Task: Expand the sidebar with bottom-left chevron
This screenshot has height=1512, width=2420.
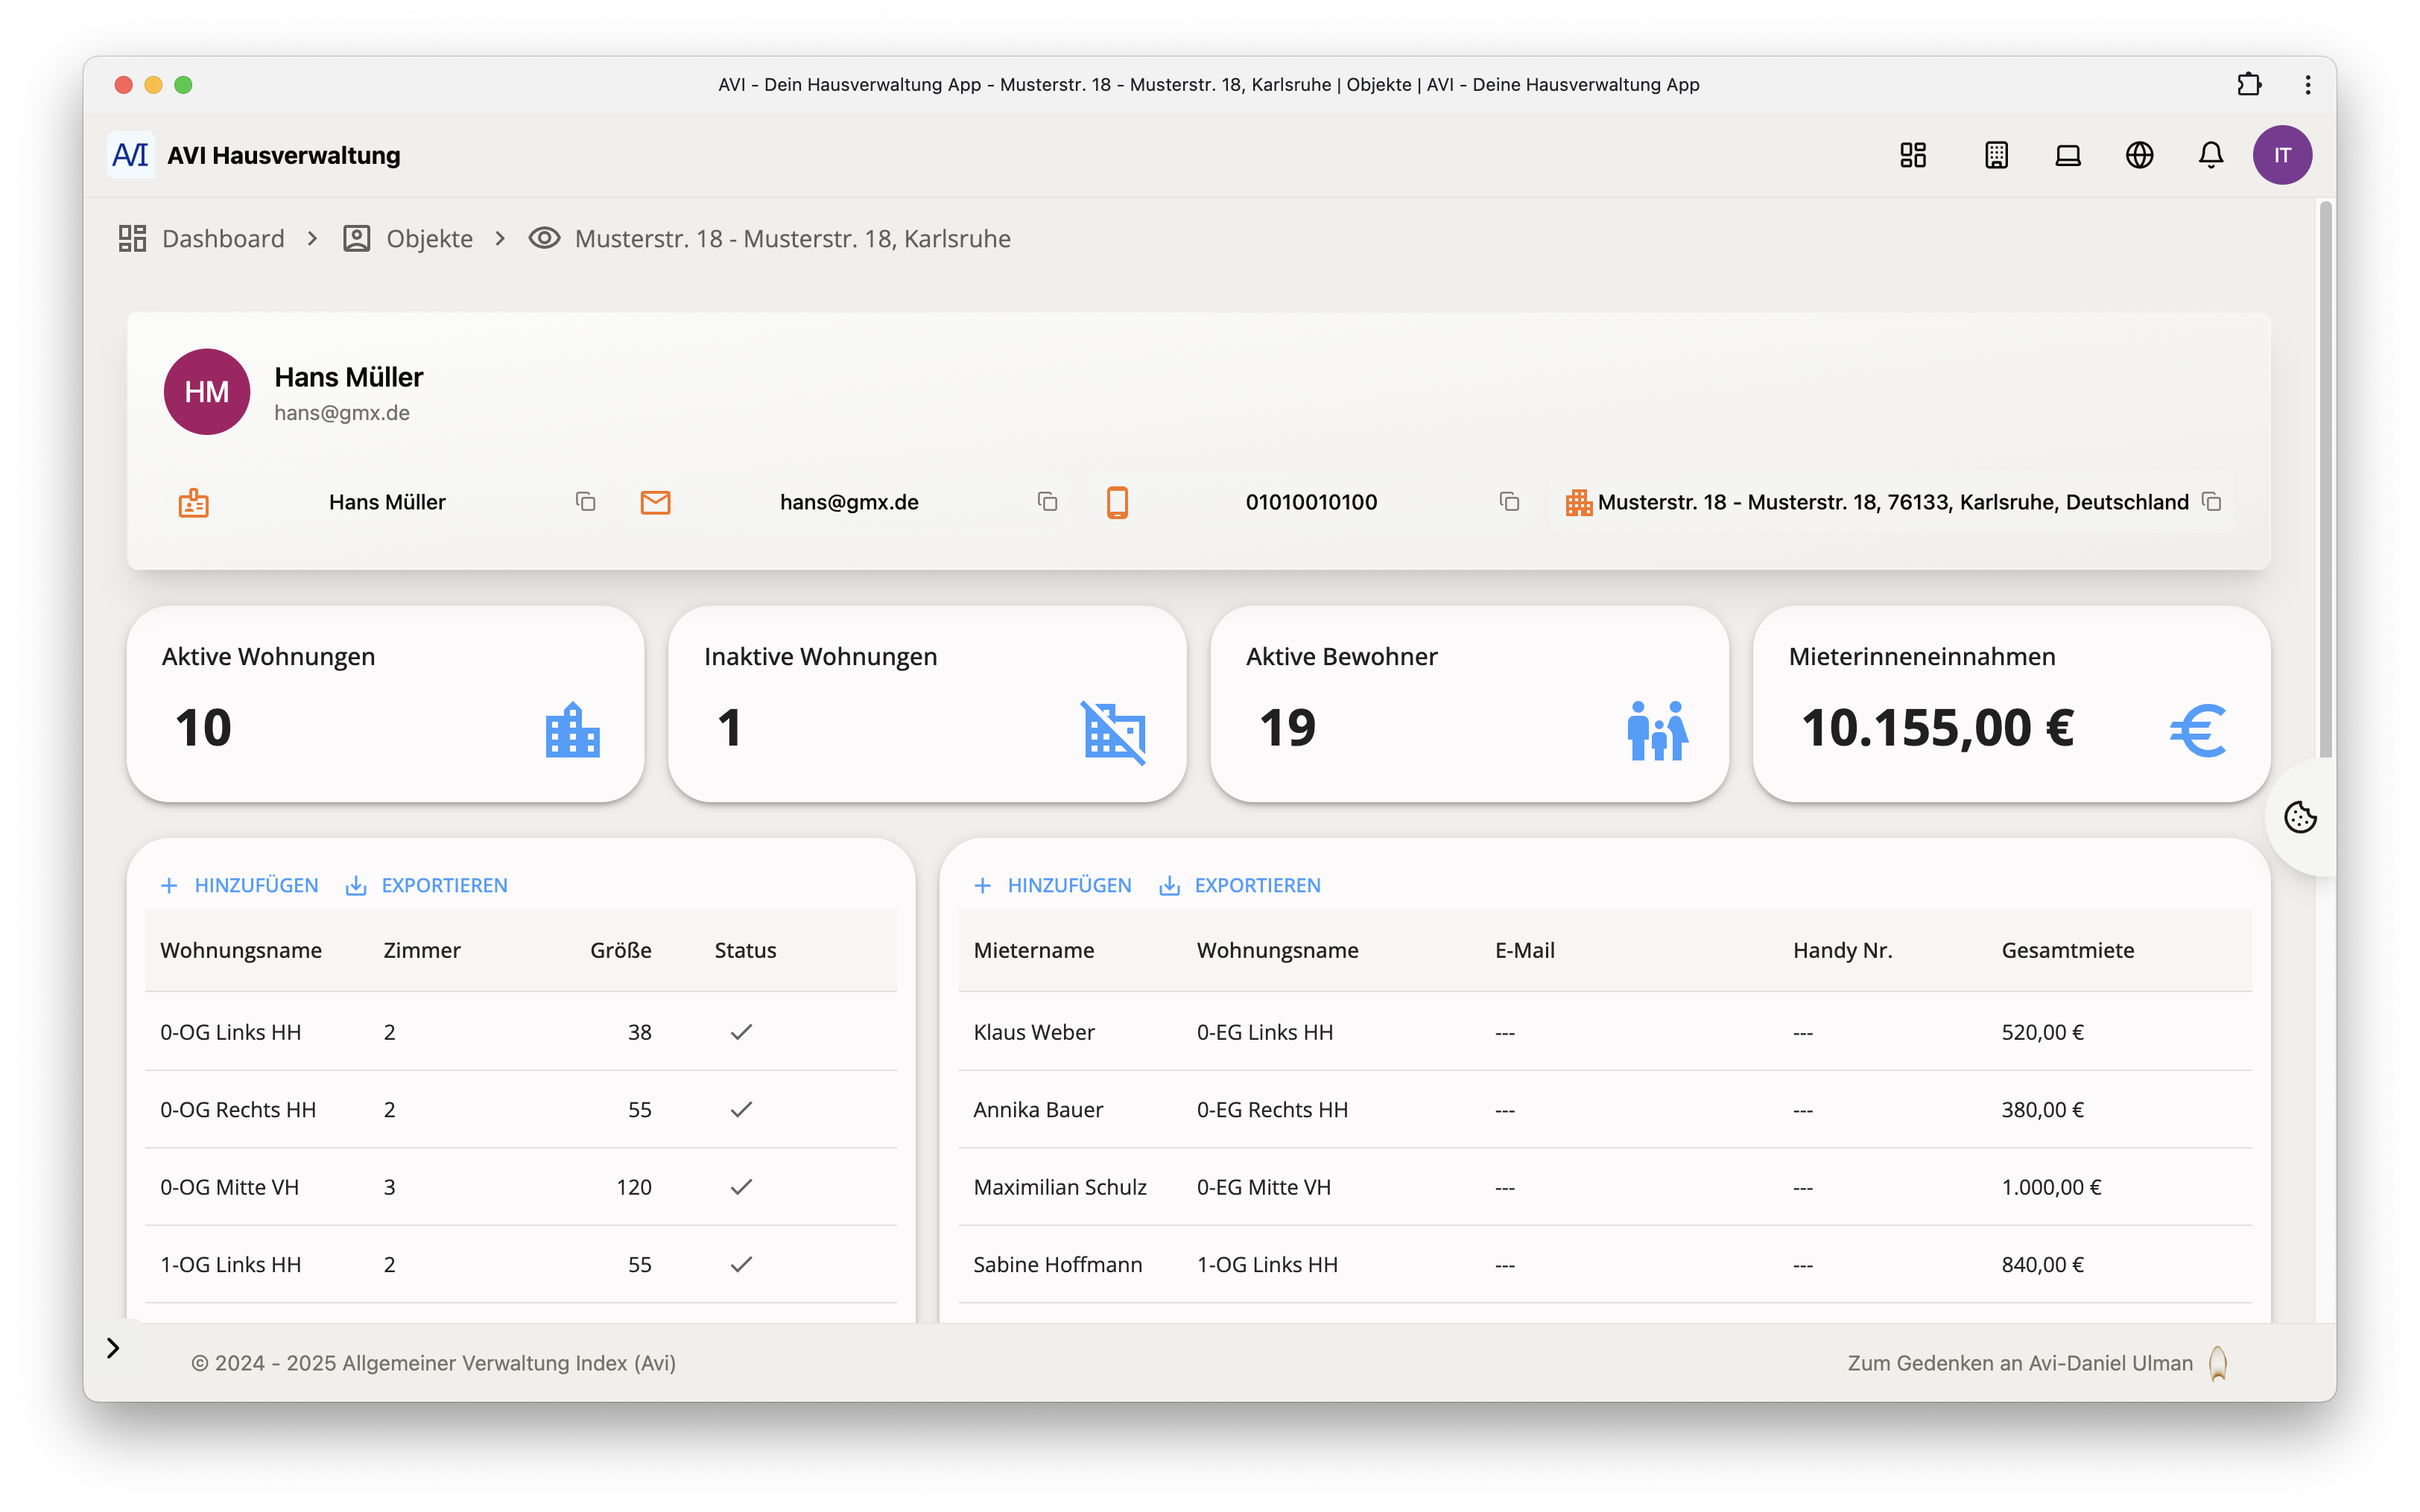Action: point(113,1348)
